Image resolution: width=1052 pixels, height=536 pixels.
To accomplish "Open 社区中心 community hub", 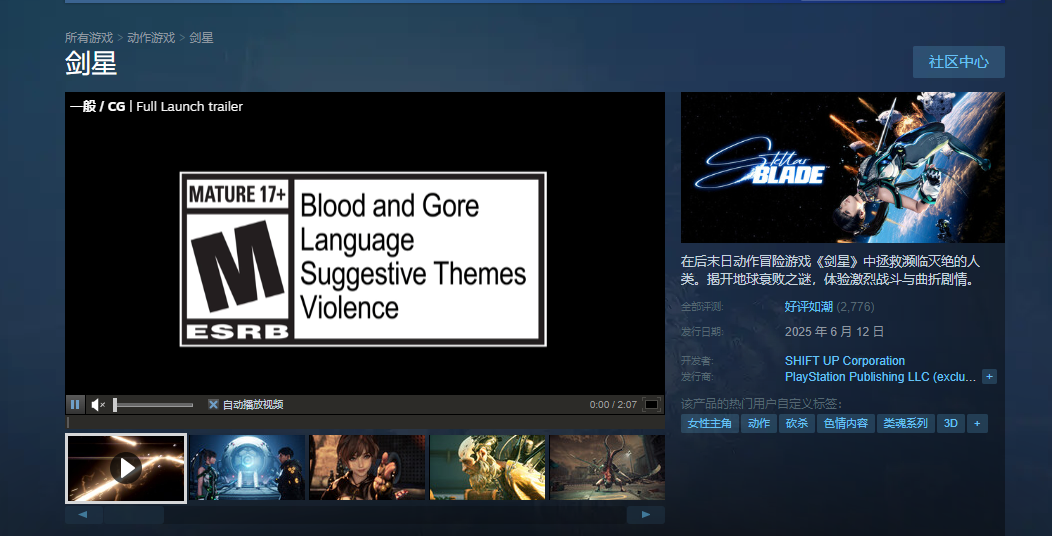I will (x=959, y=62).
